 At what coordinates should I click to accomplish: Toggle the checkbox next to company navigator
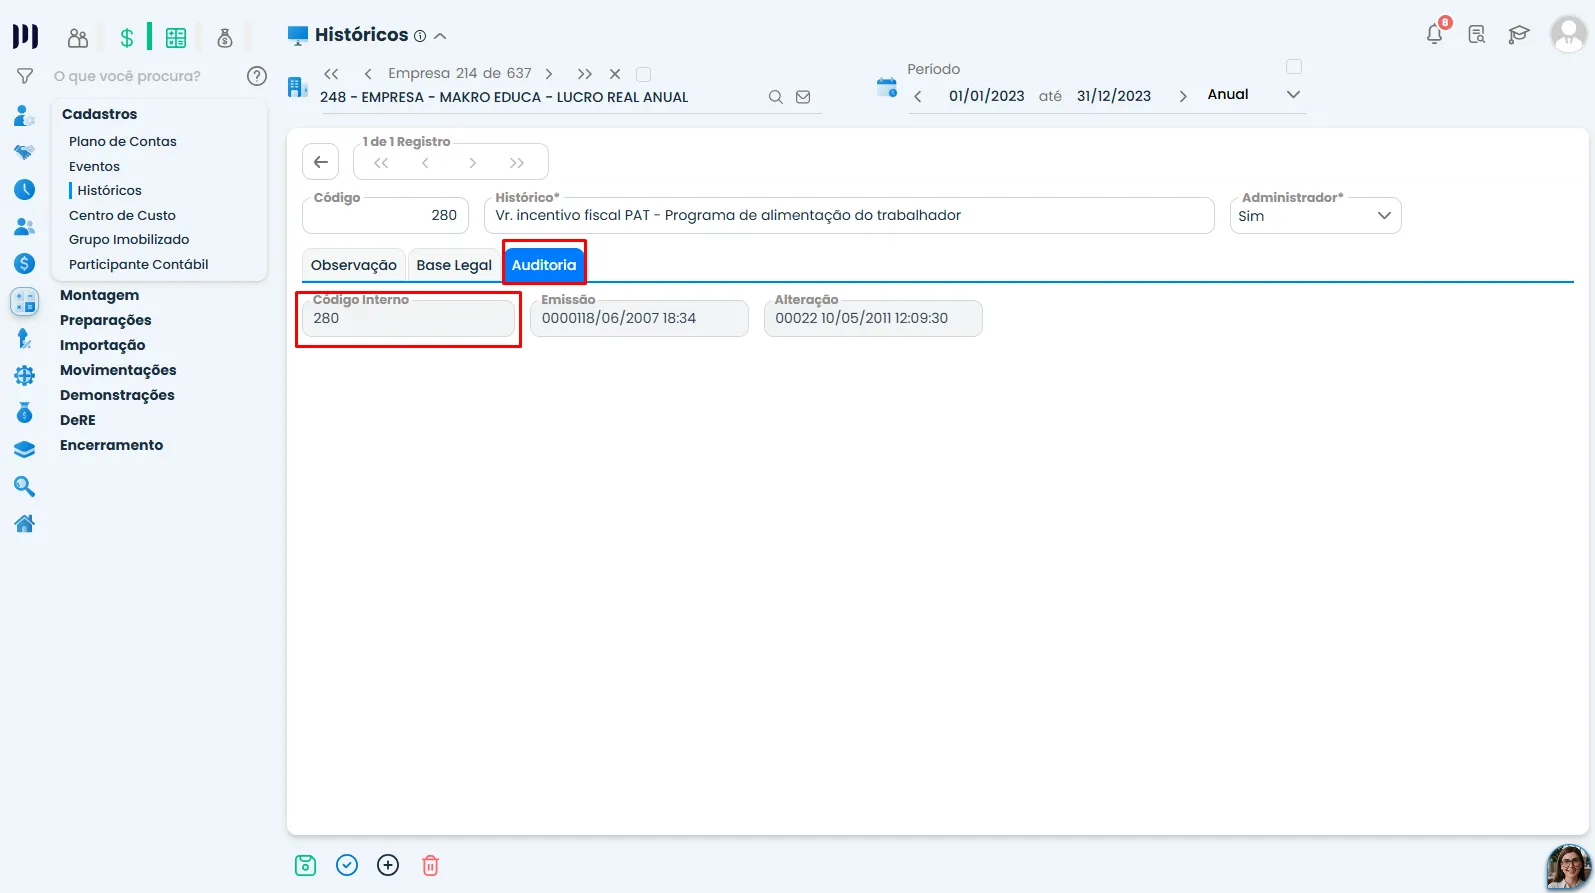[643, 74]
